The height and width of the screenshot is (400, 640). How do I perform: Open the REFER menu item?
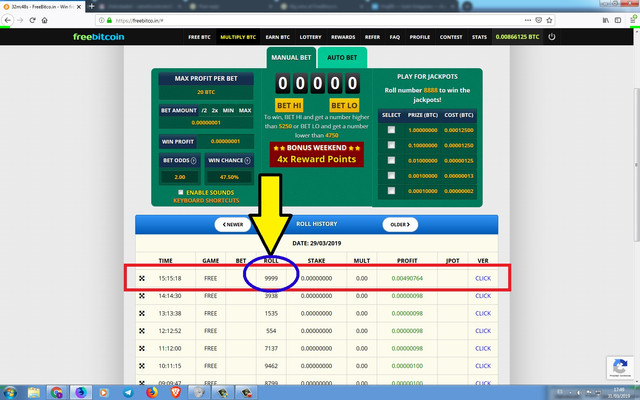click(372, 37)
